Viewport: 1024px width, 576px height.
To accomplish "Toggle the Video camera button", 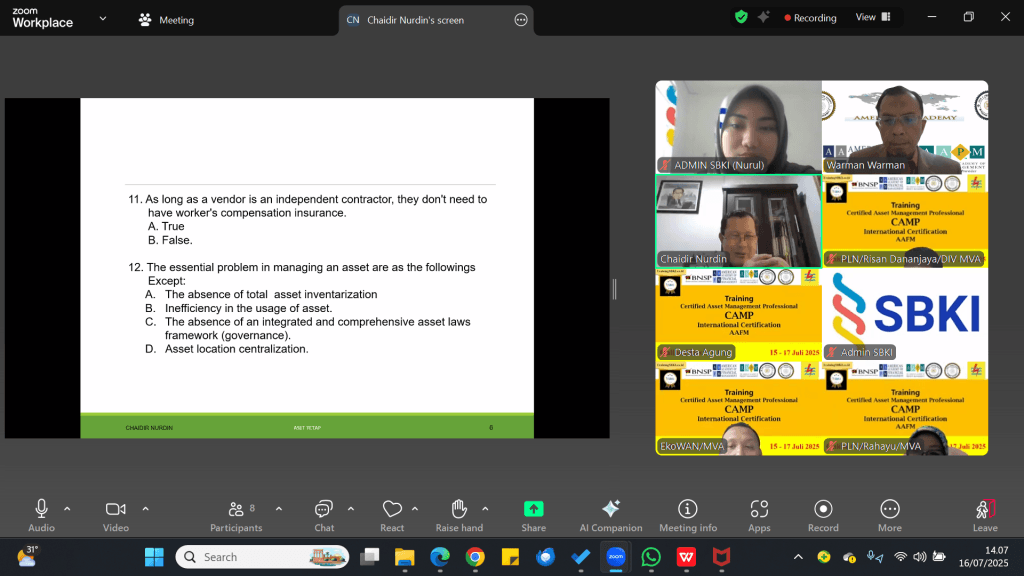I will (x=116, y=515).
